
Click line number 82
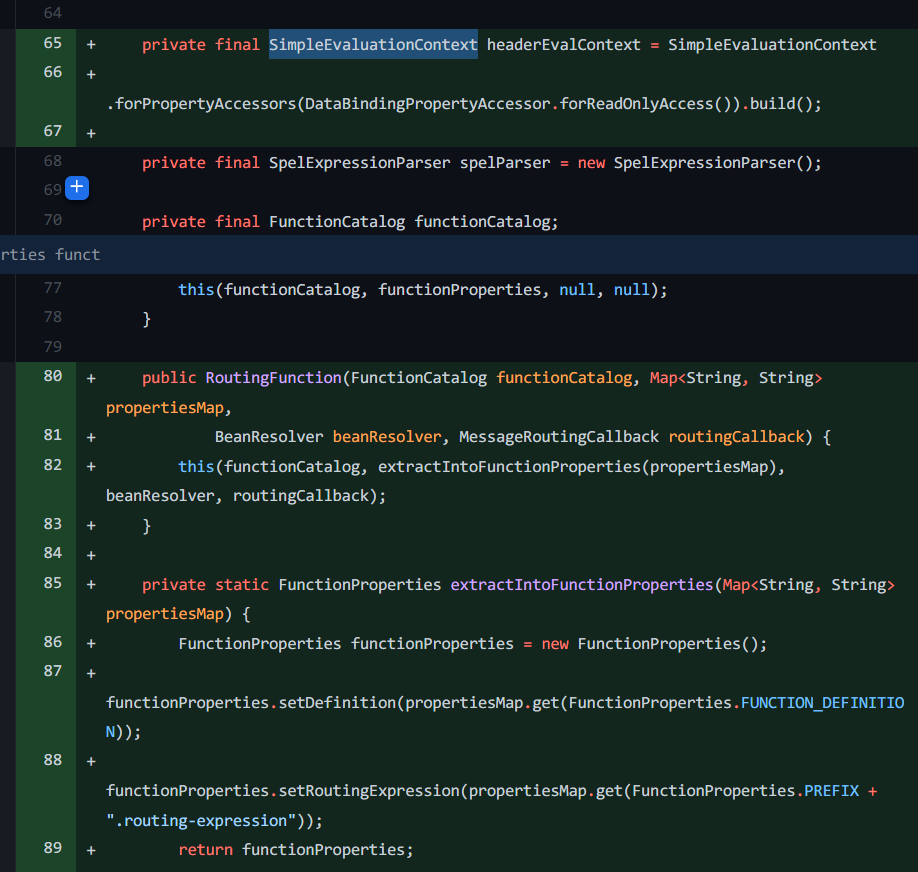pos(53,465)
